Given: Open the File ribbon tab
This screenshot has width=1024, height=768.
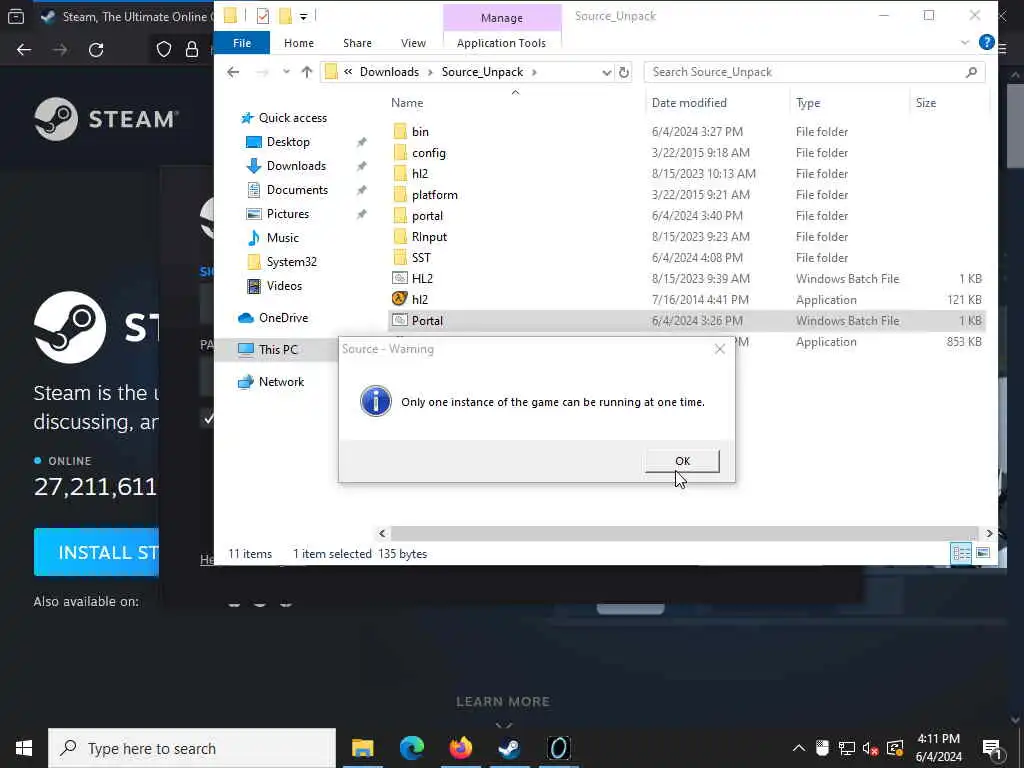Looking at the screenshot, I should (x=242, y=43).
